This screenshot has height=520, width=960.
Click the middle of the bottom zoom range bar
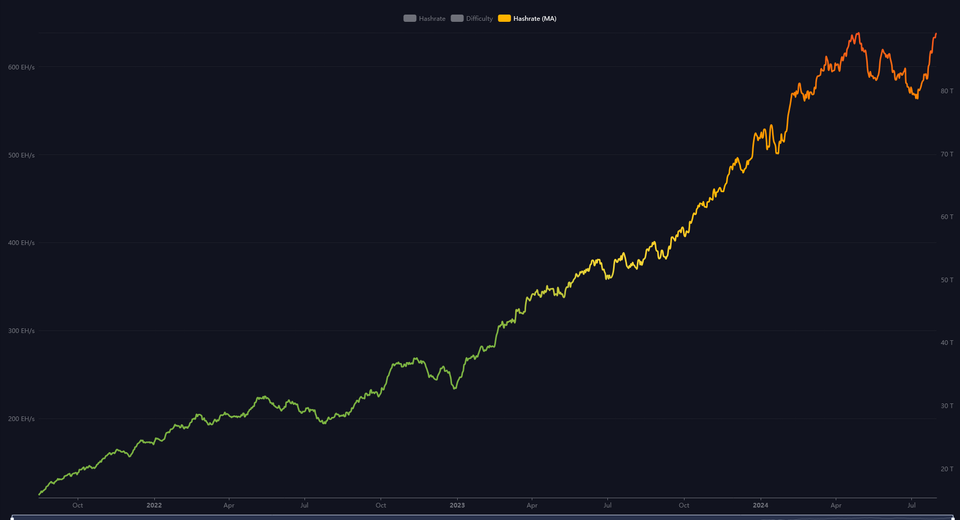pos(480,516)
